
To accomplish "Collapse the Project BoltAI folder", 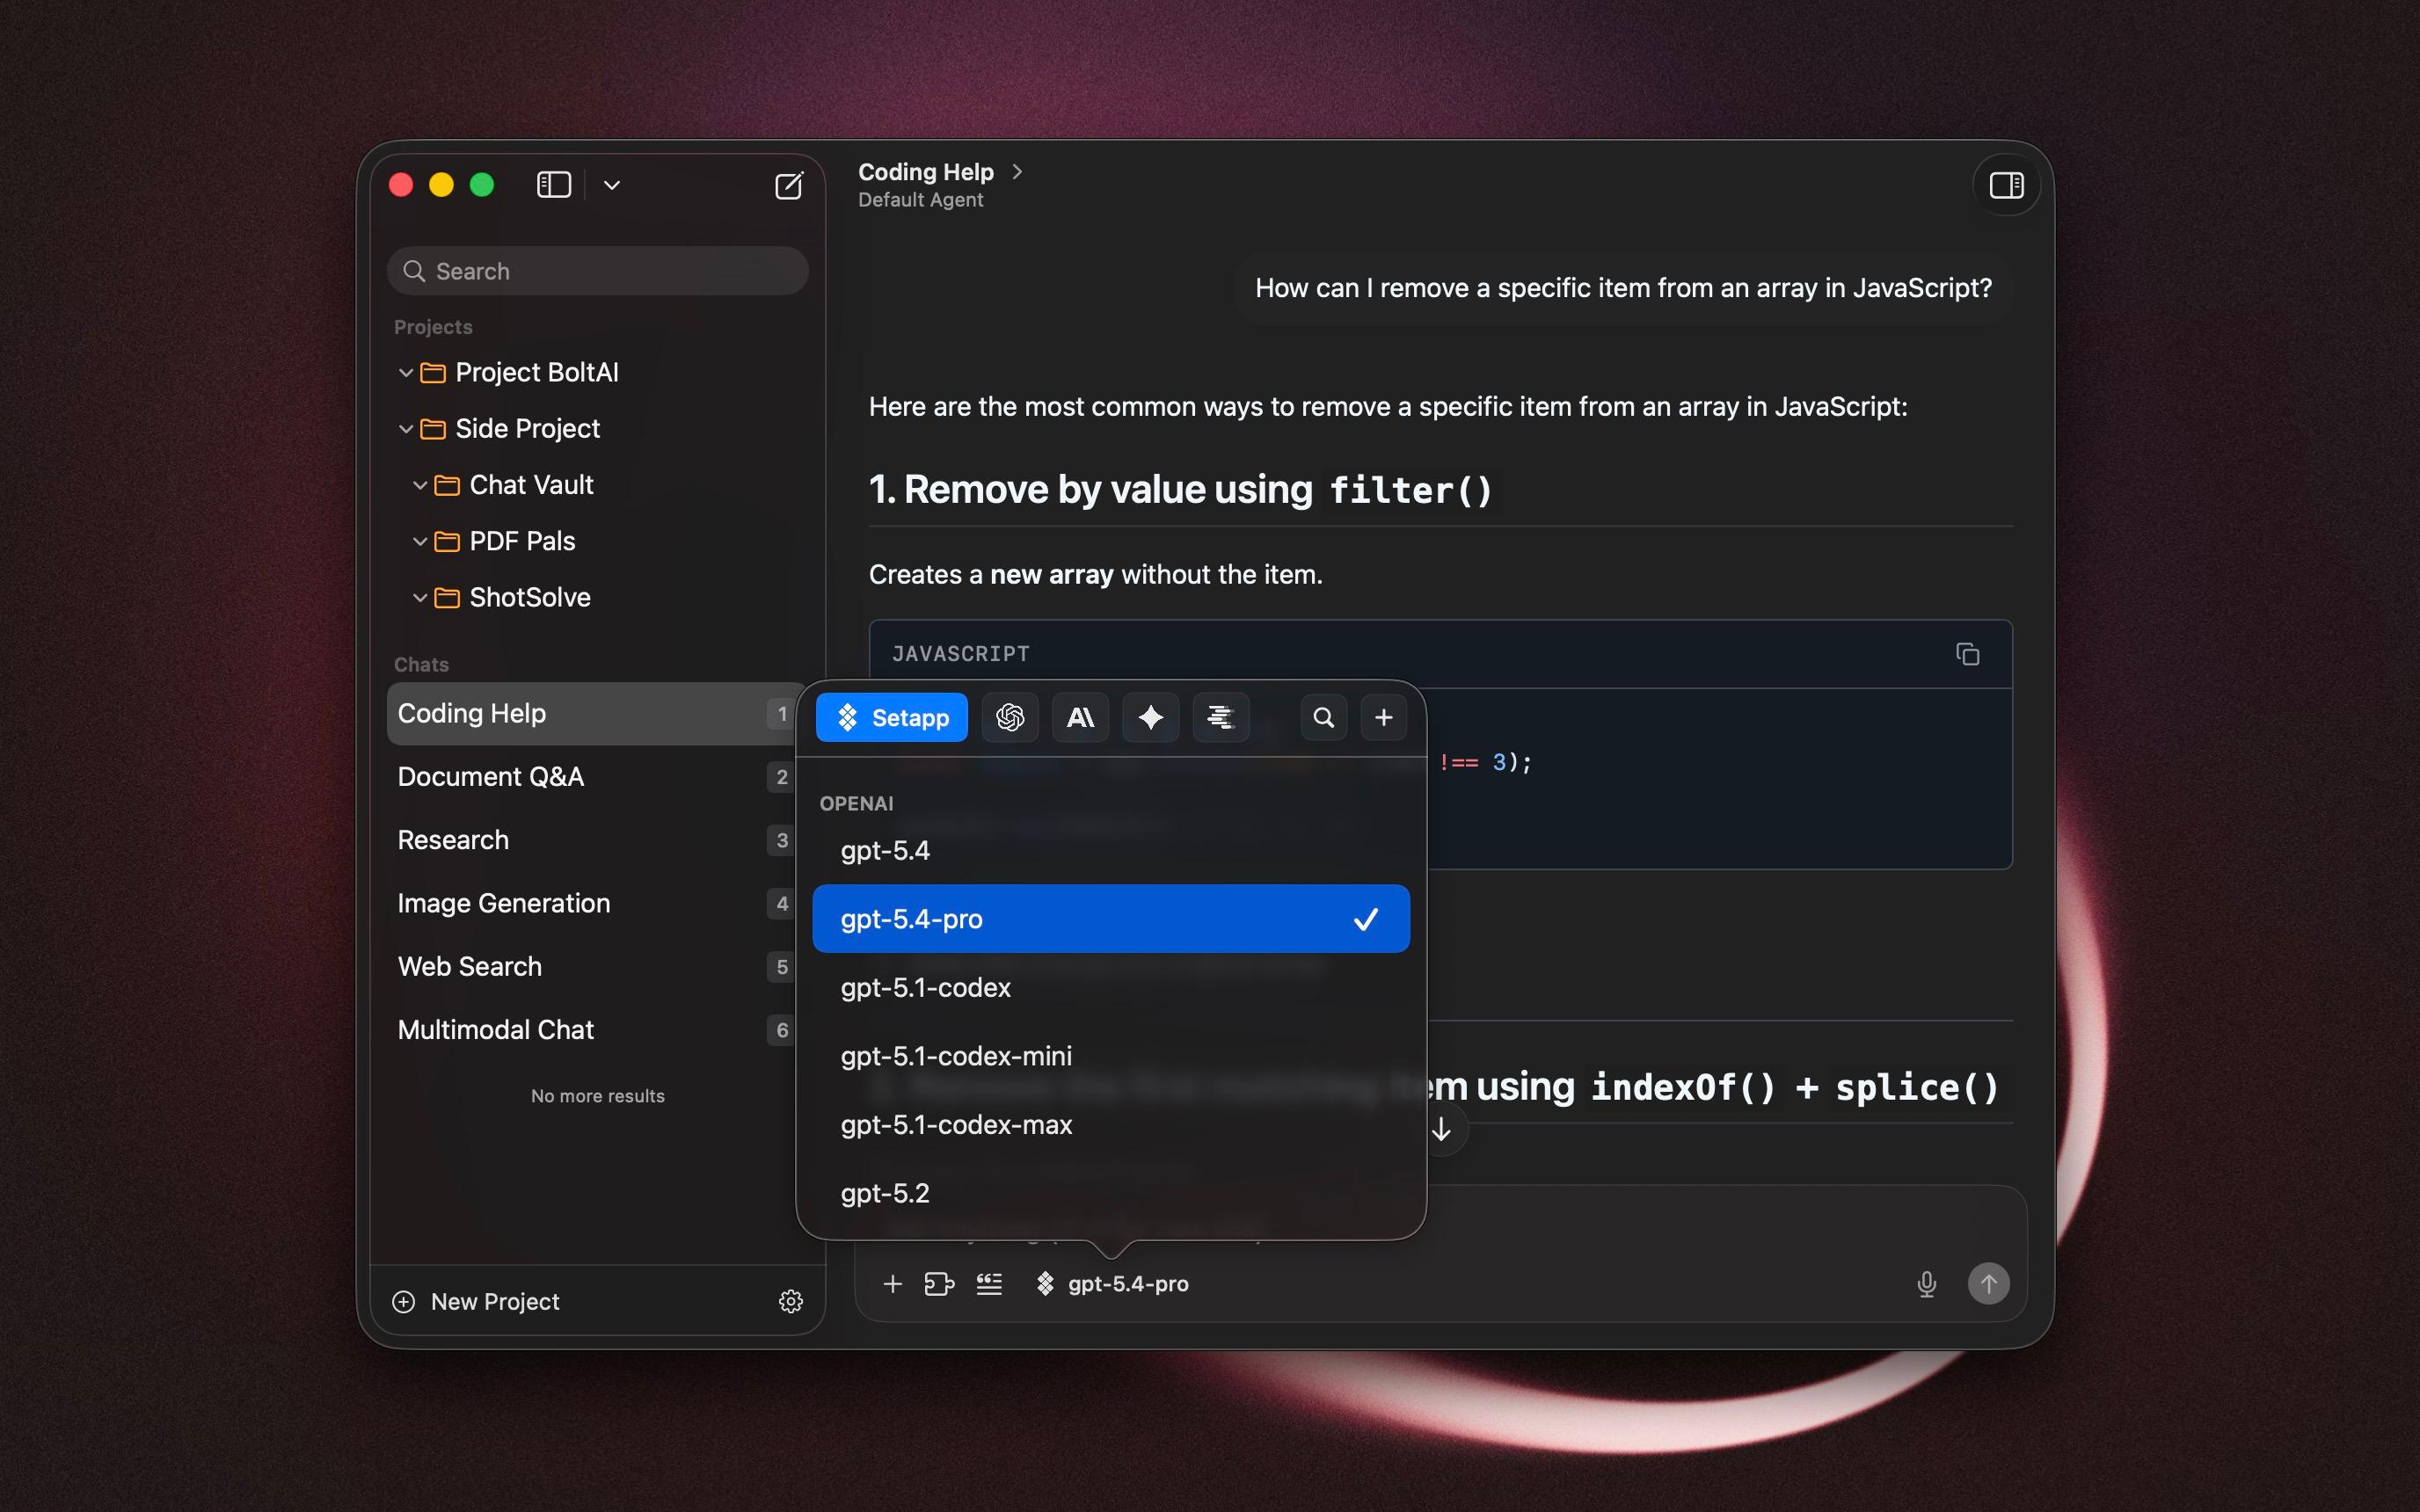I will coord(406,373).
